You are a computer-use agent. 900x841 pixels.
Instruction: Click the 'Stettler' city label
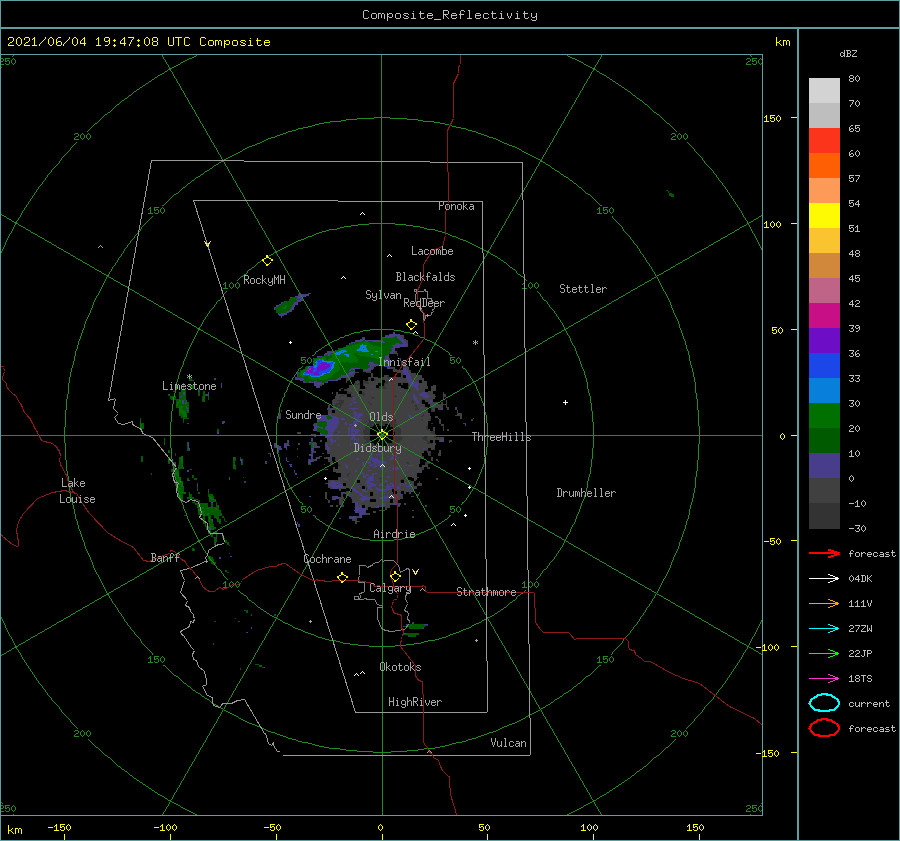(x=583, y=289)
